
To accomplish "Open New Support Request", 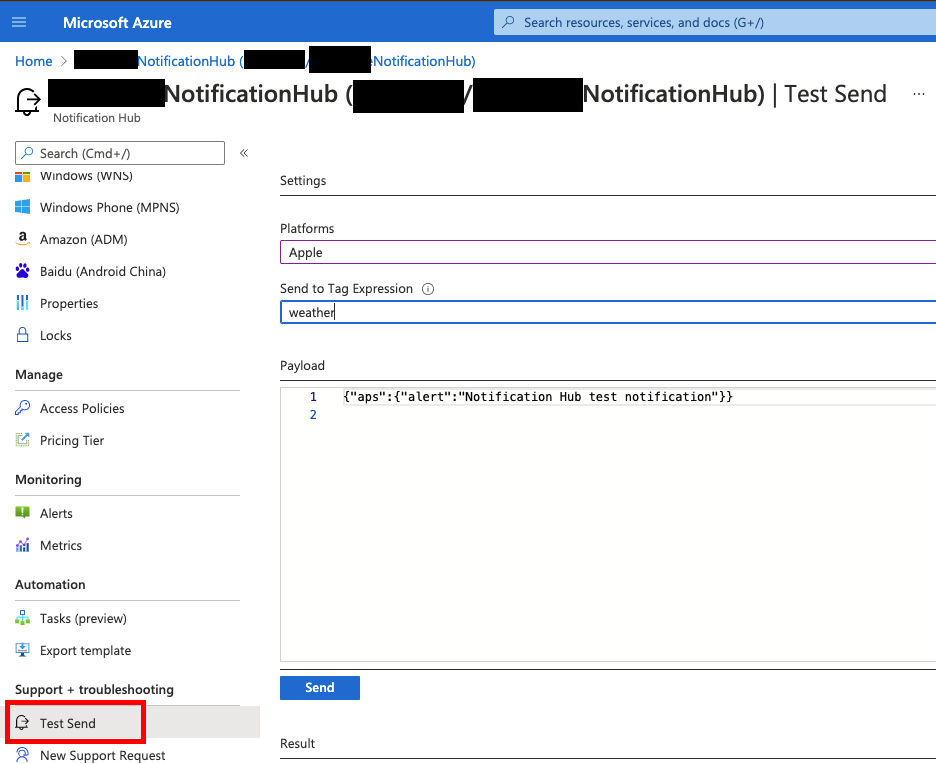I will click(x=102, y=755).
